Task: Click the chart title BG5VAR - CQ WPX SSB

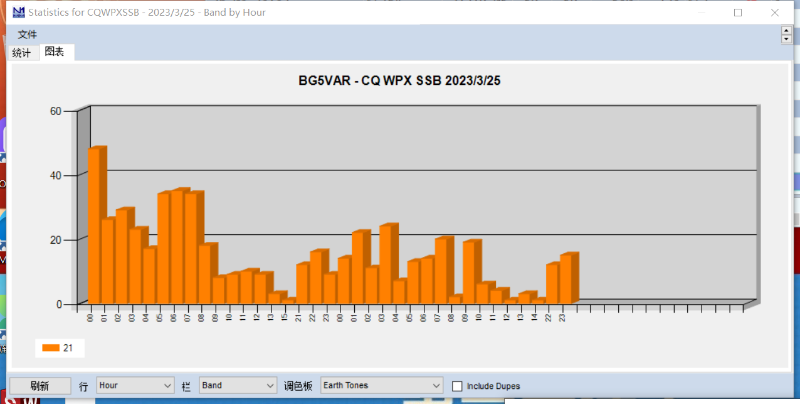Action: pos(399,80)
